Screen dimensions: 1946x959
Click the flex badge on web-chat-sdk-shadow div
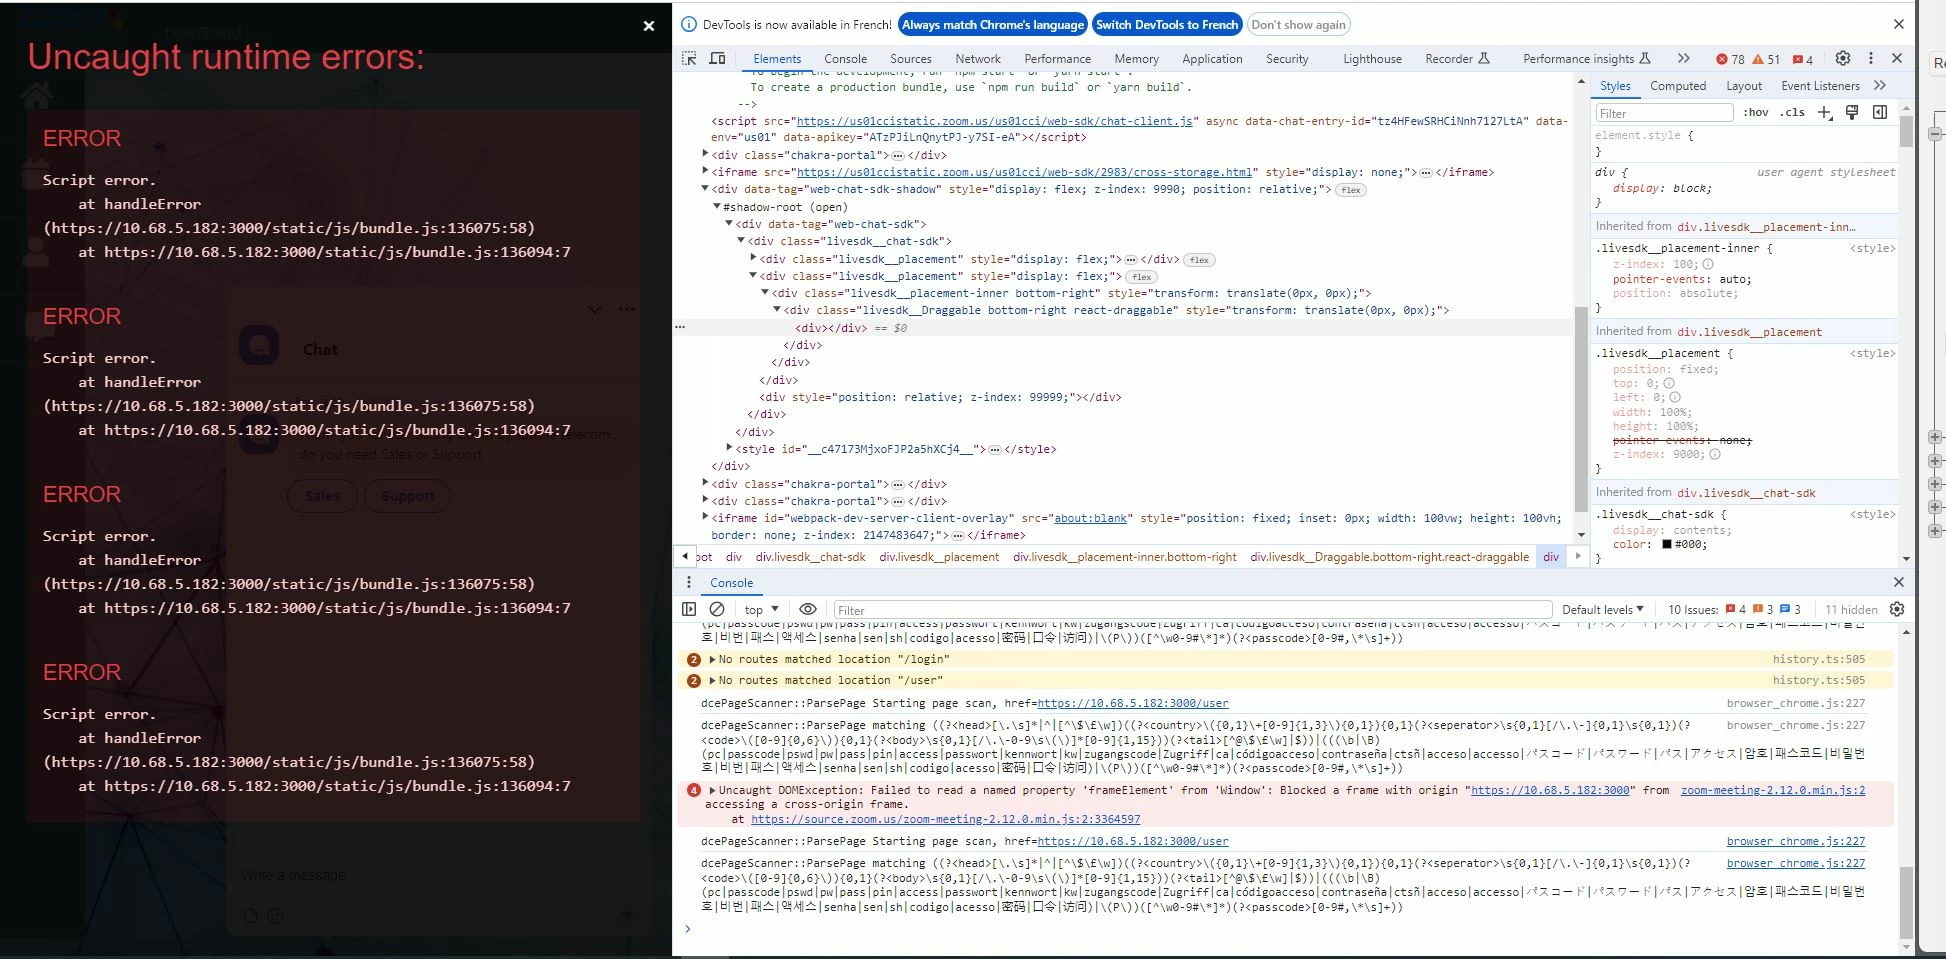(x=1351, y=190)
